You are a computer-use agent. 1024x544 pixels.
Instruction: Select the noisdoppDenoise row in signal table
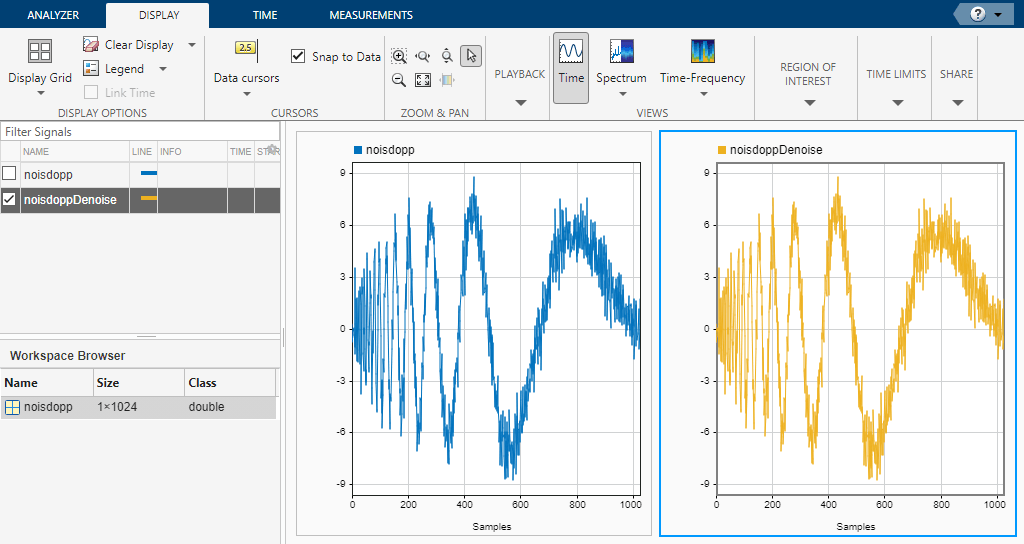pos(140,200)
